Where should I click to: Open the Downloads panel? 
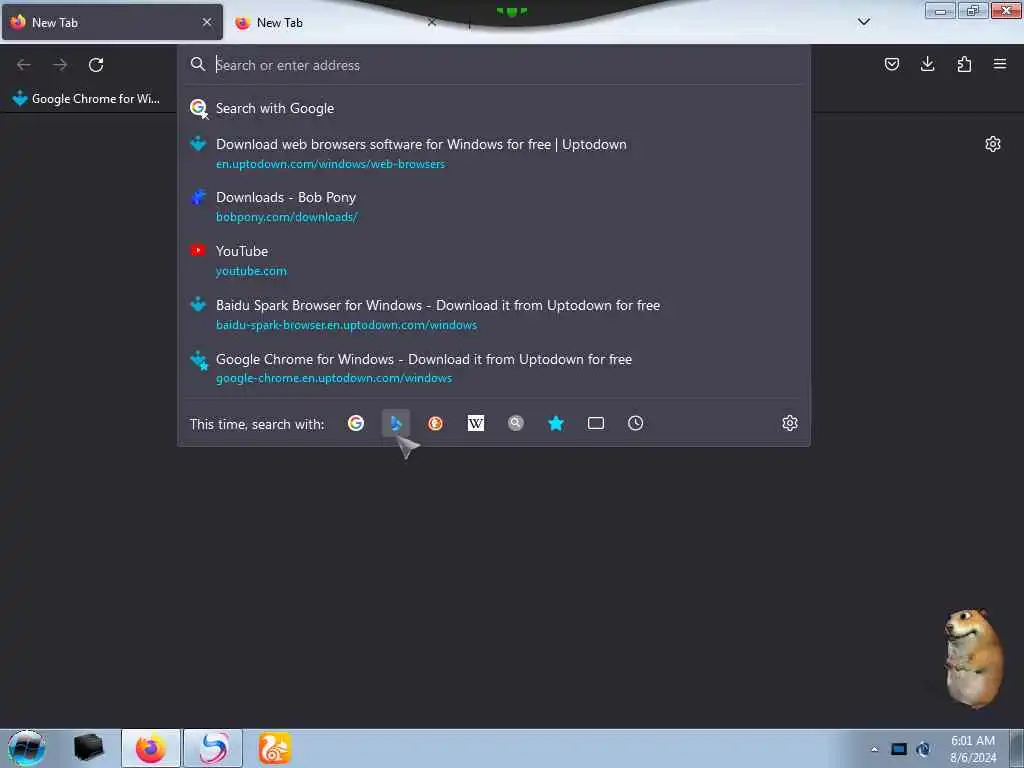pos(927,64)
